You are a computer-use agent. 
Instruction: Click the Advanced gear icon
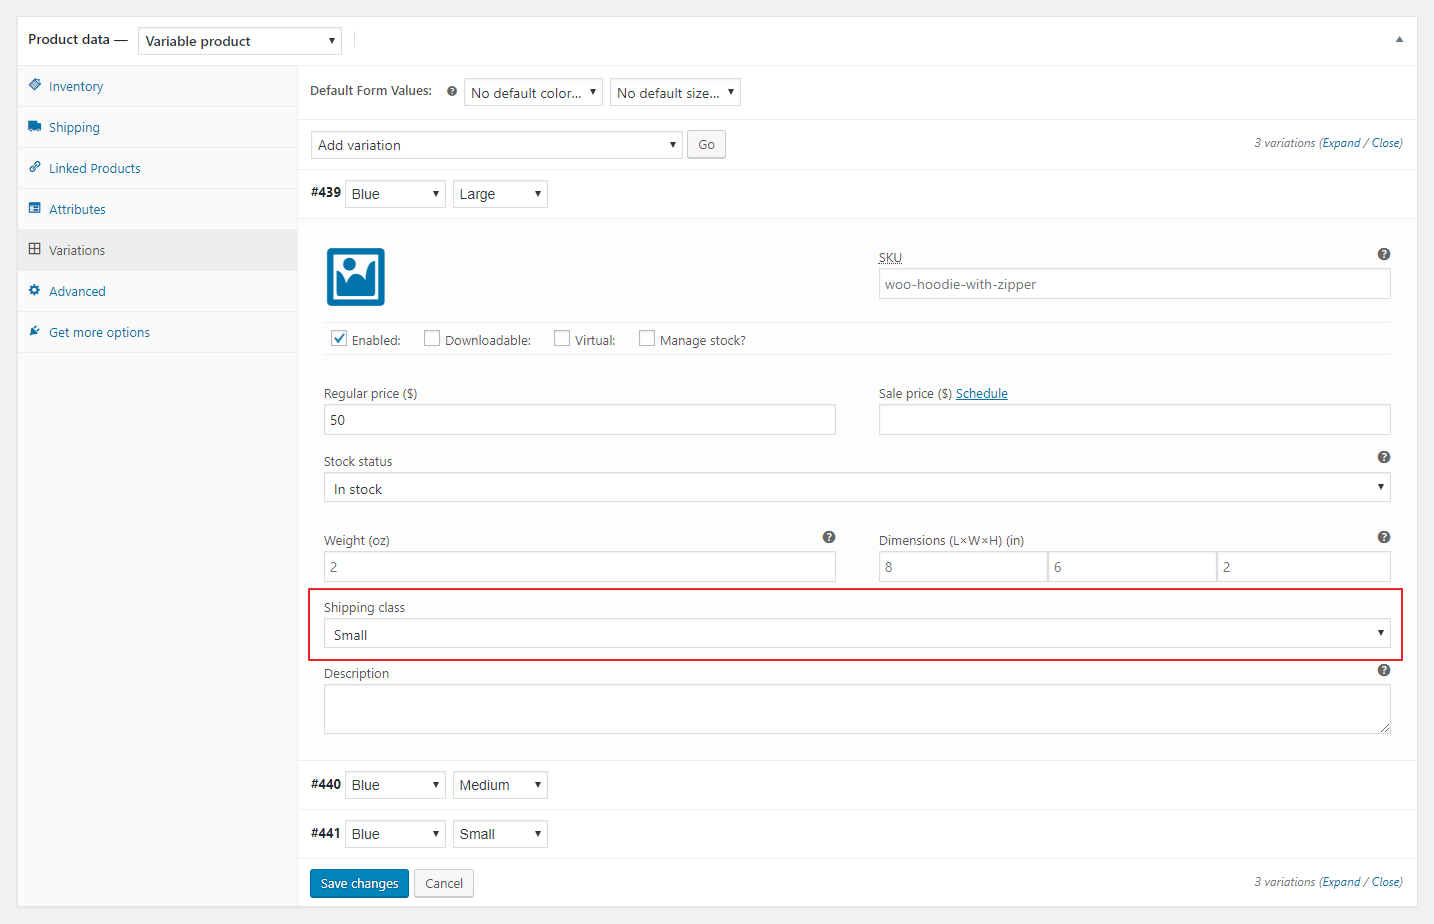(36, 290)
